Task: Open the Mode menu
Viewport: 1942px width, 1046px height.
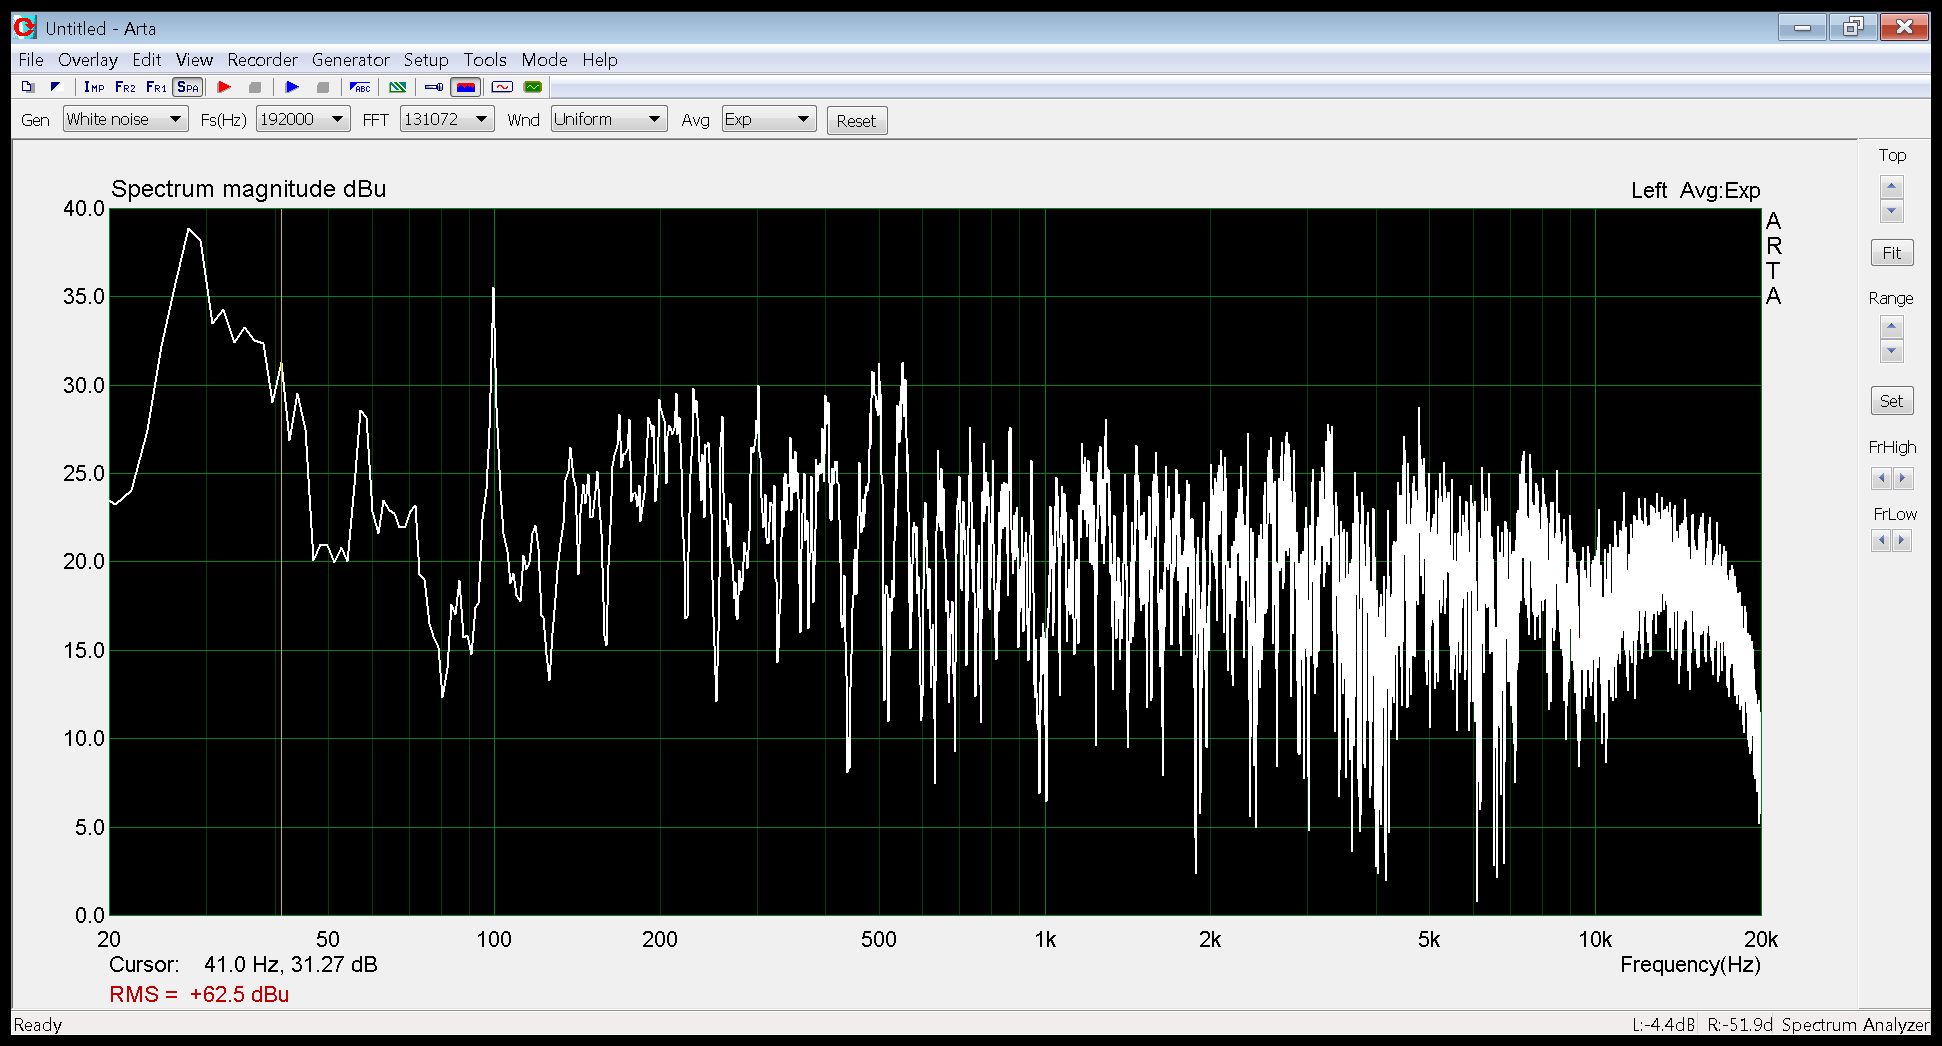Action: (544, 60)
